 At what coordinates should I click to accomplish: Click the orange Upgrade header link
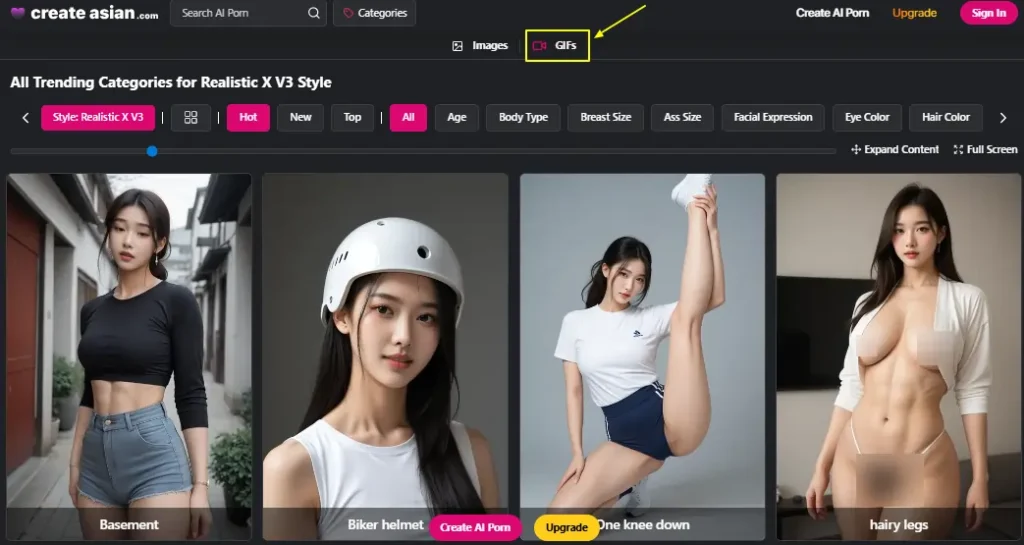[914, 13]
